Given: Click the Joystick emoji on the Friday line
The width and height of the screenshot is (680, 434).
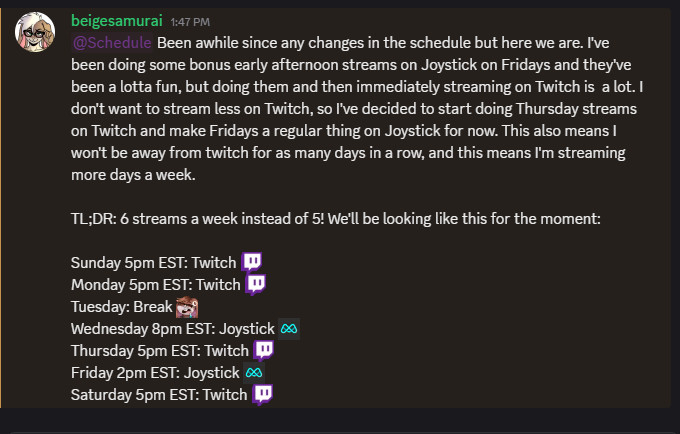Looking at the screenshot, I should pyautogui.click(x=254, y=372).
